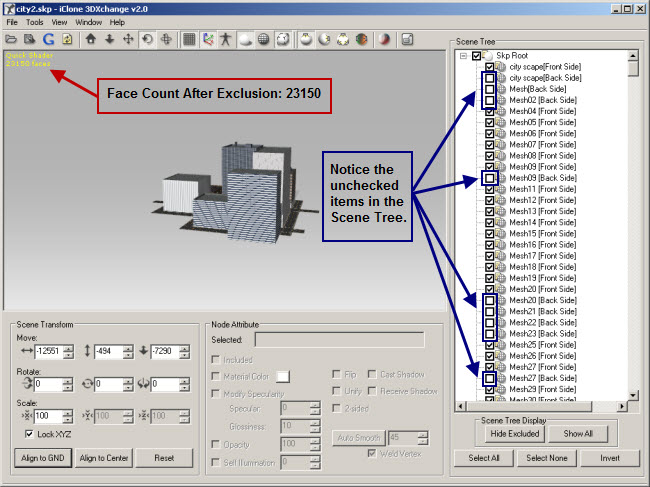Increase Move Z value with up arrow
The image size is (650, 487).
(x=185, y=348)
